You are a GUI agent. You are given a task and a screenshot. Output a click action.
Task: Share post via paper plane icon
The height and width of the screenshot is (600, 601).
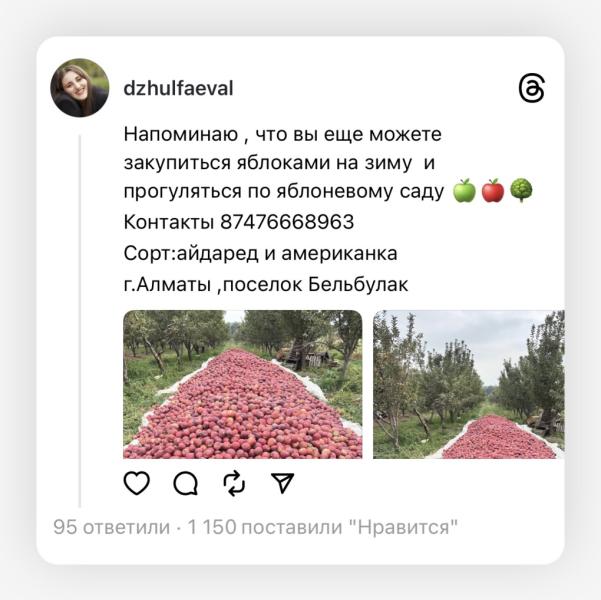pyautogui.click(x=282, y=483)
